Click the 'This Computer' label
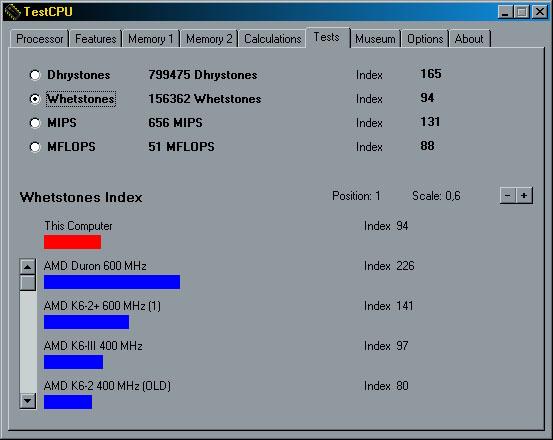Image resolution: width=553 pixels, height=440 pixels. pyautogui.click(x=78, y=226)
